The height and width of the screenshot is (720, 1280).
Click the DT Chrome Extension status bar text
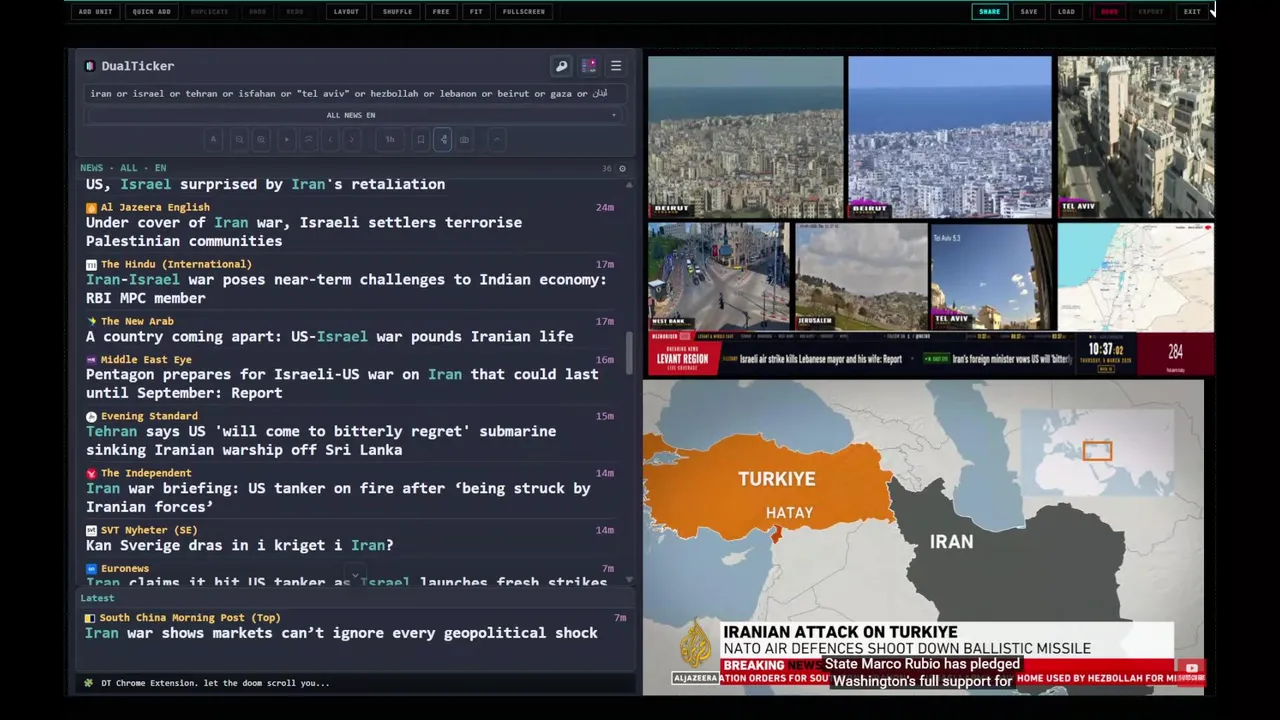tap(215, 684)
